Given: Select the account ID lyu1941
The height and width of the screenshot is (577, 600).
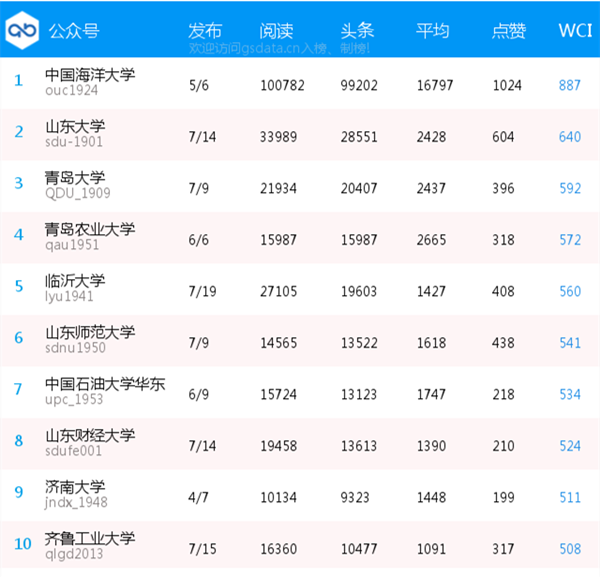Looking at the screenshot, I should click(x=69, y=297).
